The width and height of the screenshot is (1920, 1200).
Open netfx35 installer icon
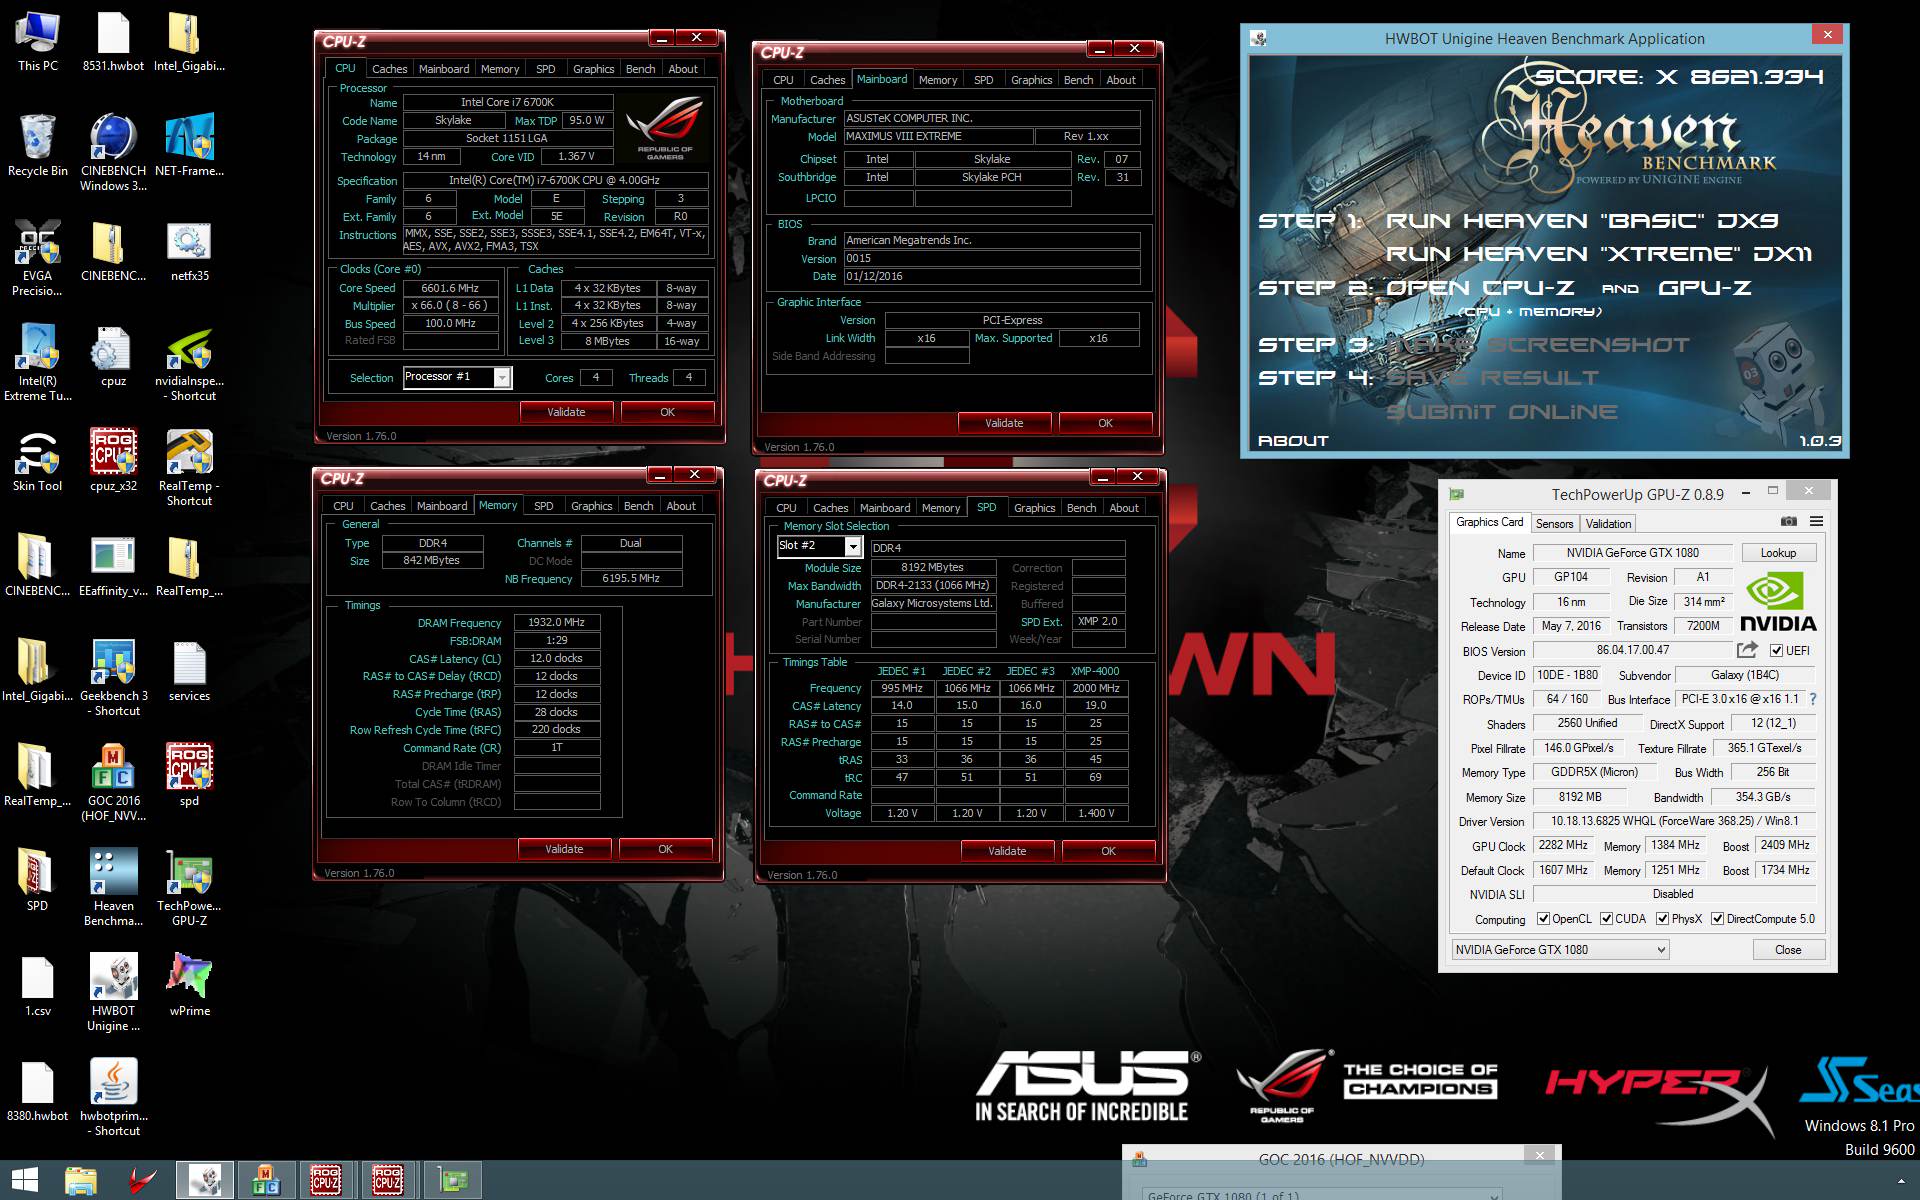[189, 251]
